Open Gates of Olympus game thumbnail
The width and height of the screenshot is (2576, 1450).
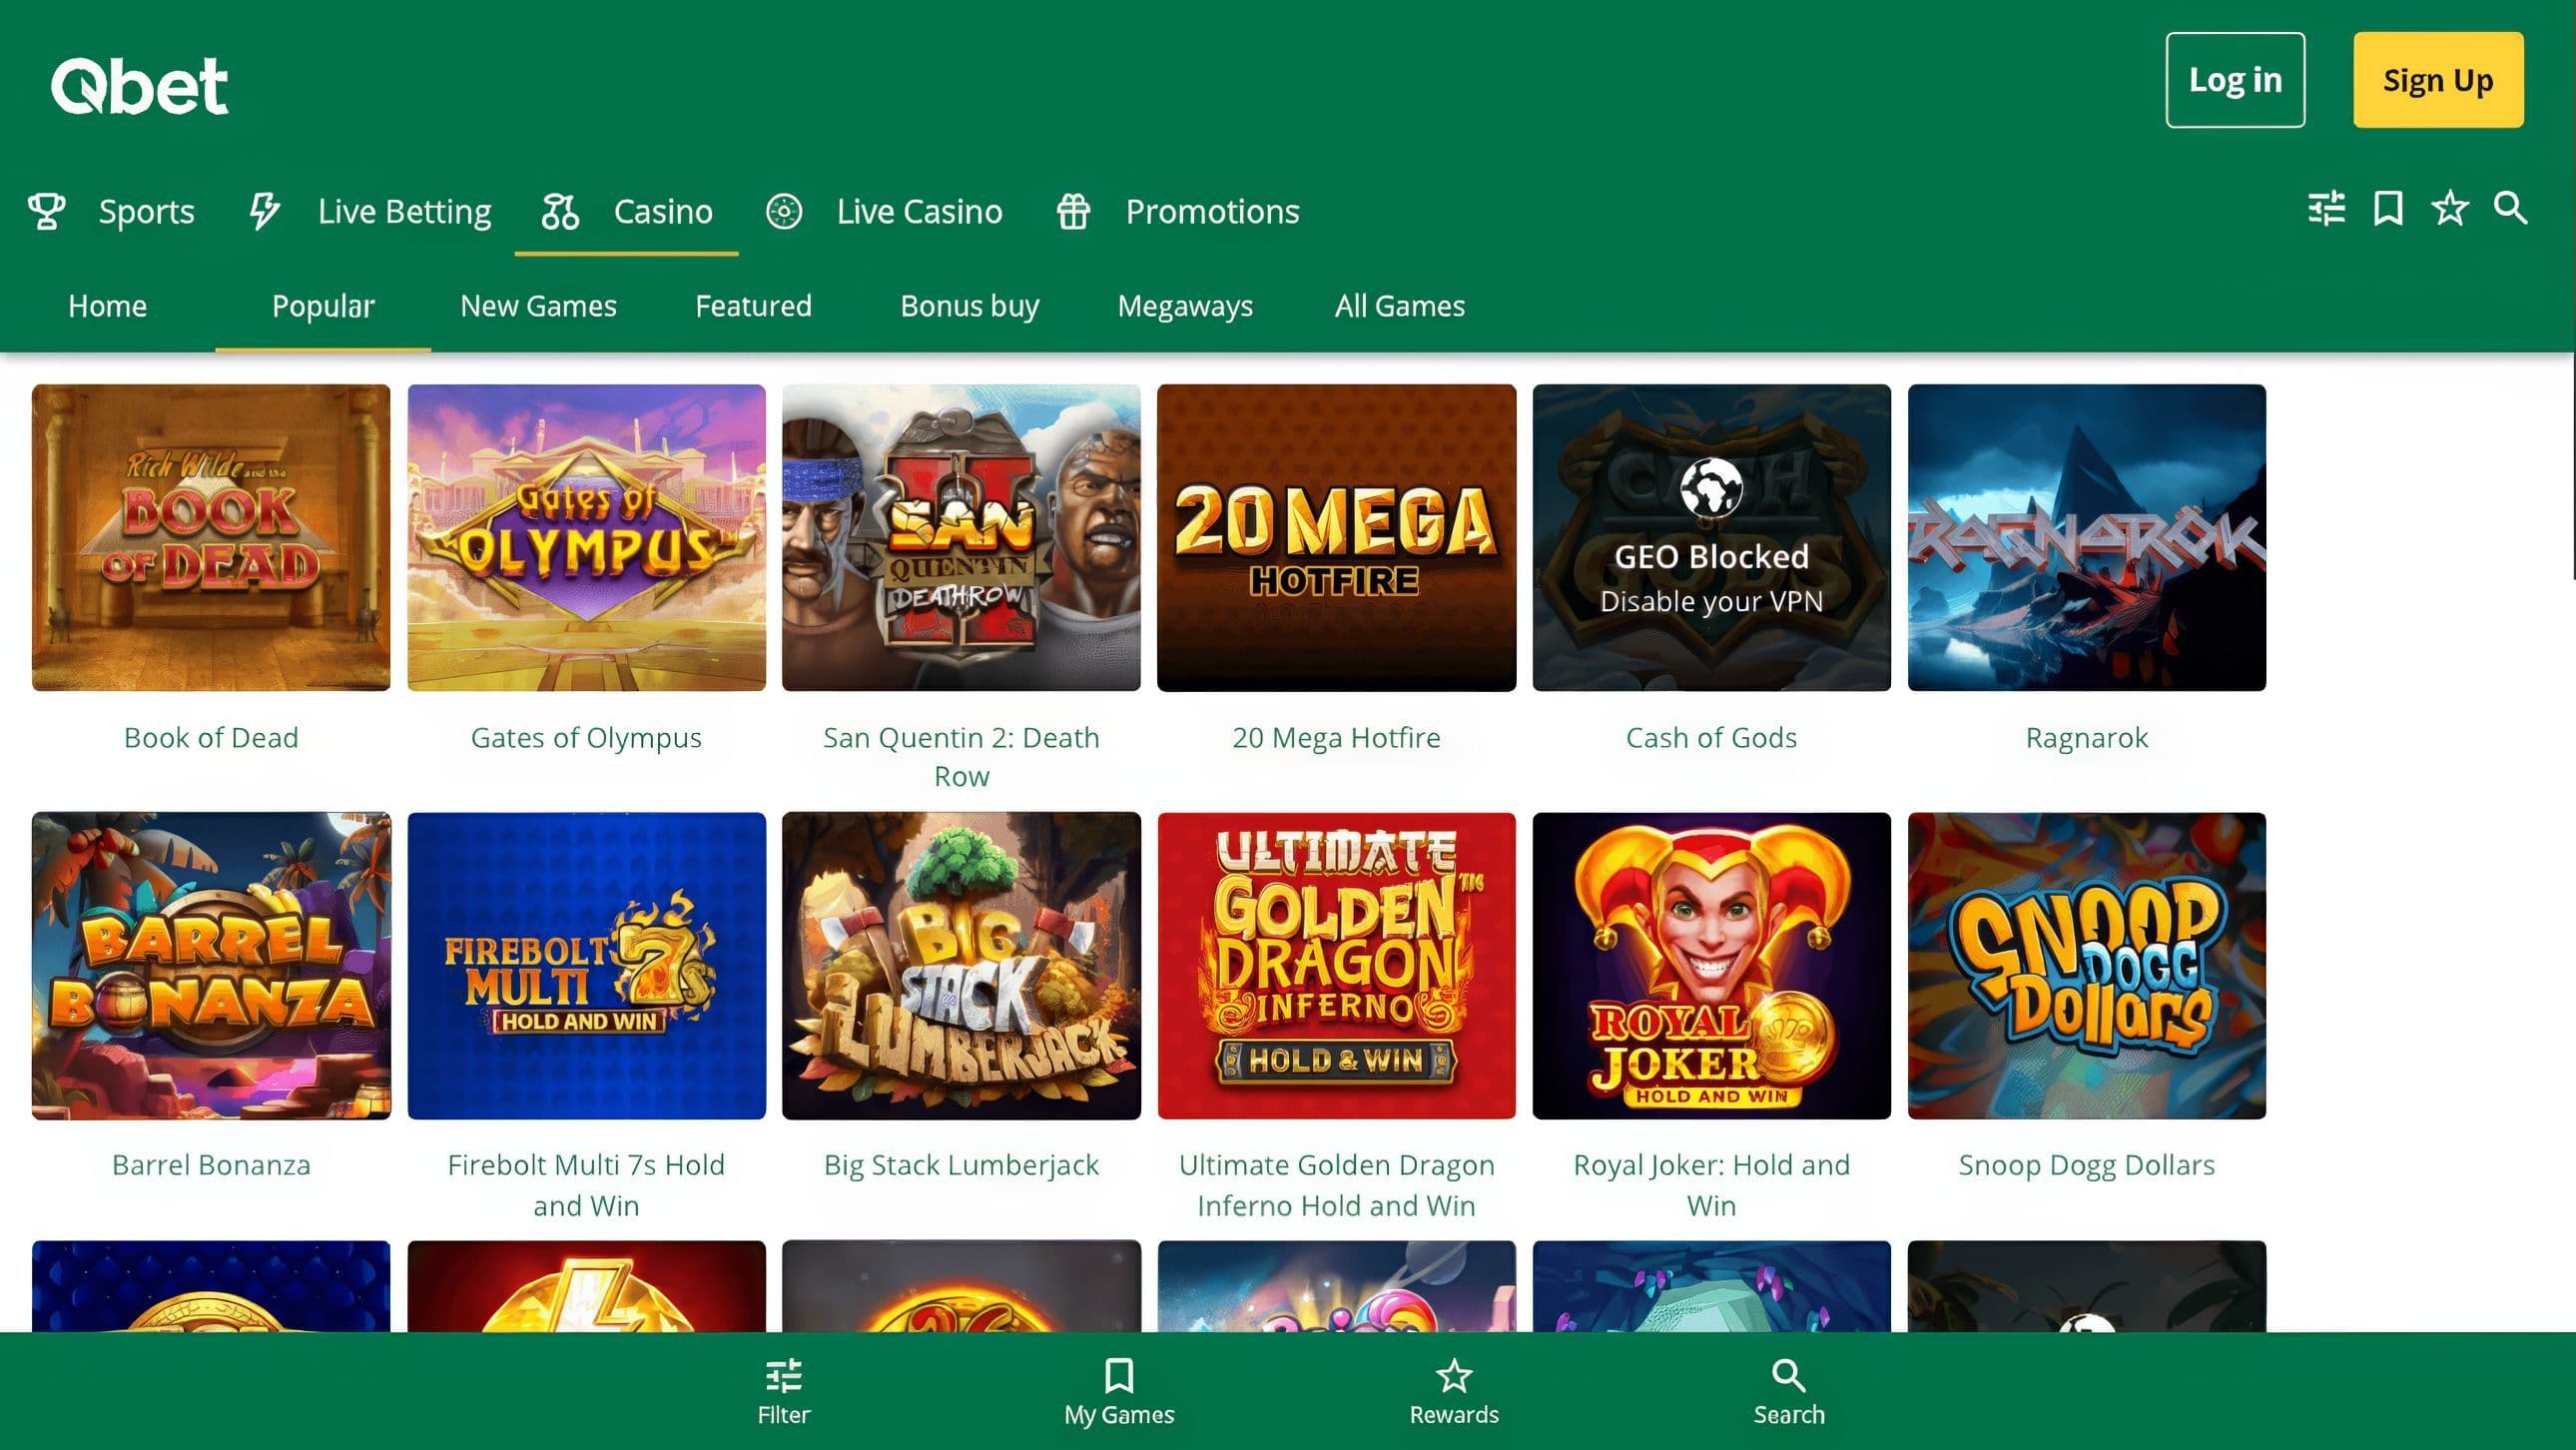pos(586,538)
